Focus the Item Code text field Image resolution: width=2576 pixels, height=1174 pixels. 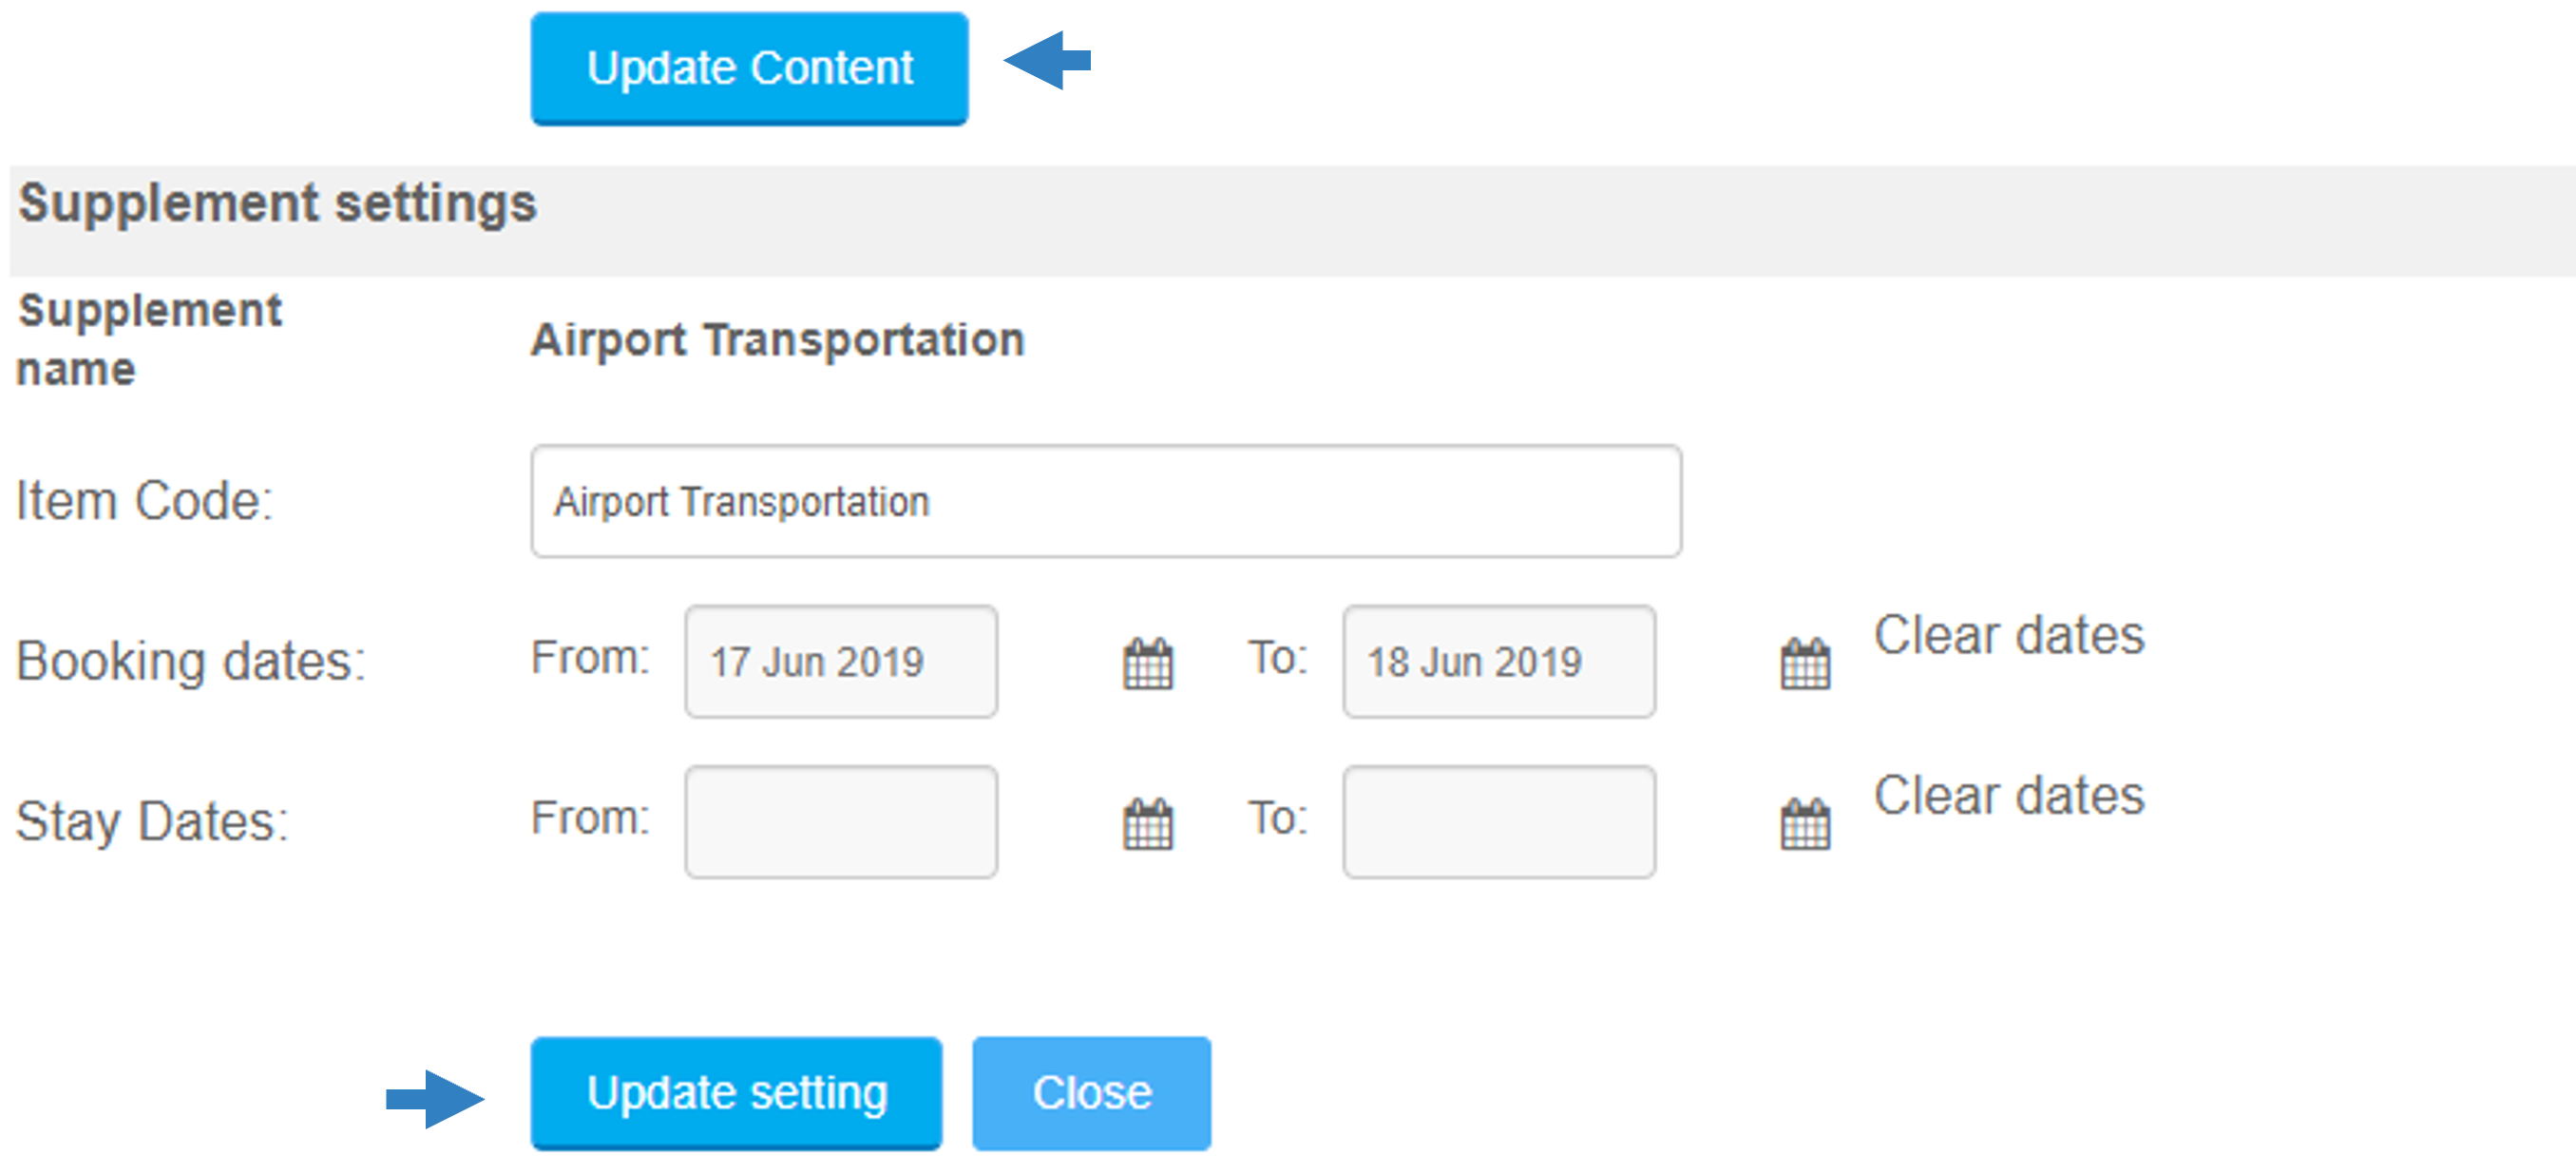click(1106, 501)
